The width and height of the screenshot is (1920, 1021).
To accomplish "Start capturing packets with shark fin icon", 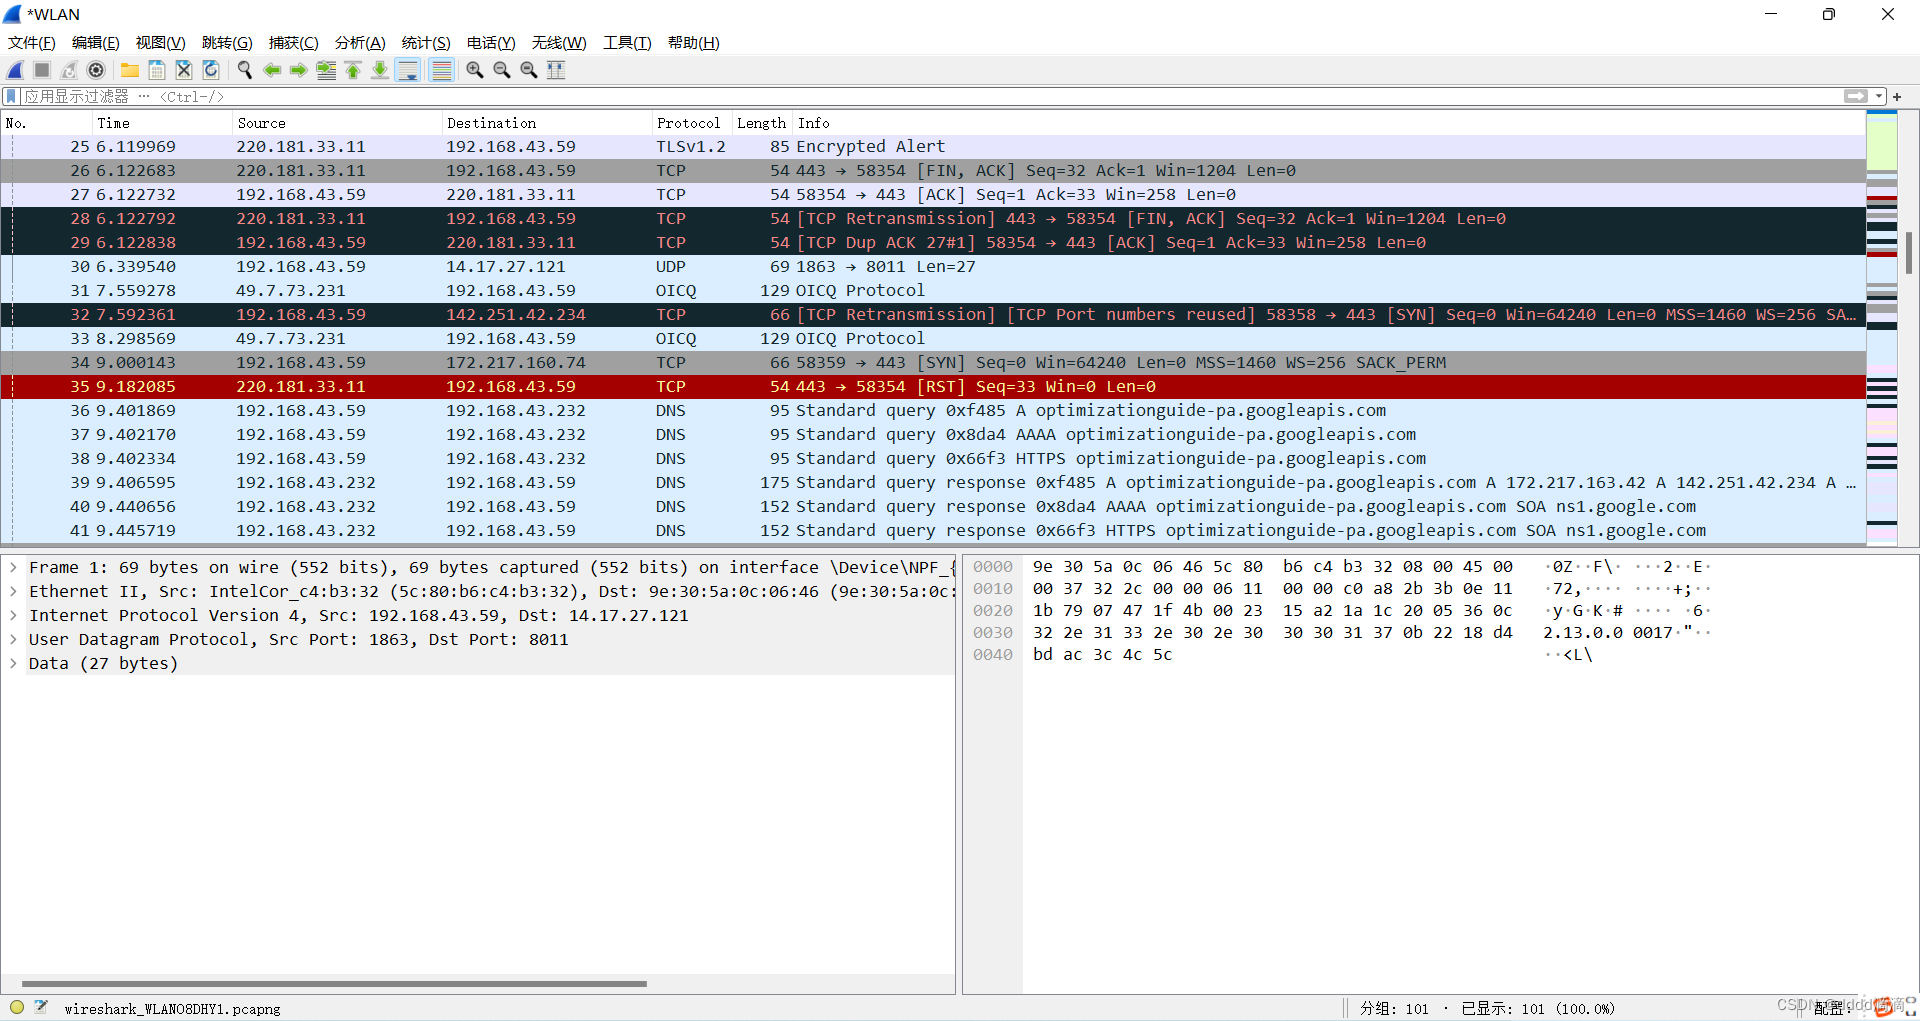I will 15,70.
